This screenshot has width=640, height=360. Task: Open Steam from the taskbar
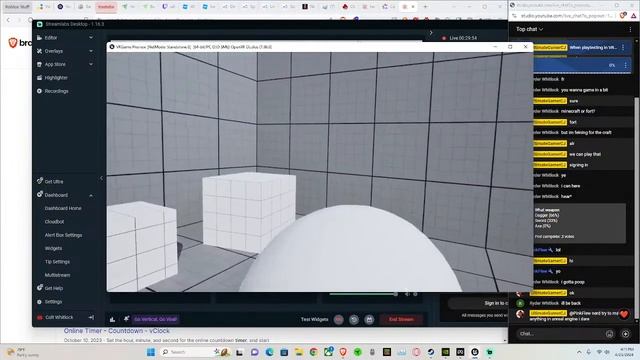[x=431, y=352]
